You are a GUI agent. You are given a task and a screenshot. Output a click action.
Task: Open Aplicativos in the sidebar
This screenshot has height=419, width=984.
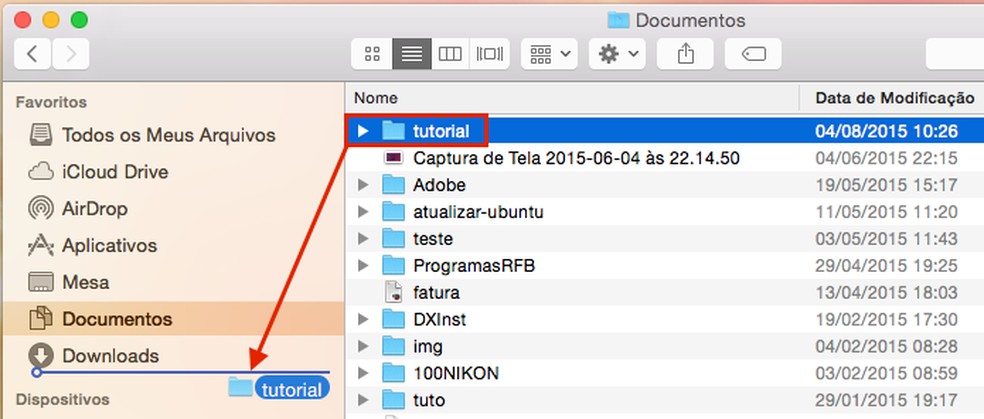coord(111,246)
